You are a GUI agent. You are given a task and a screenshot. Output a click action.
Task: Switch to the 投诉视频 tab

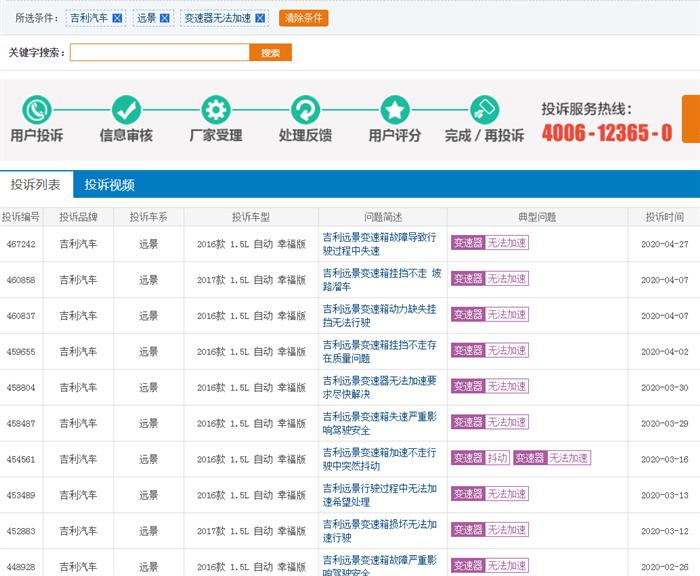click(x=109, y=184)
